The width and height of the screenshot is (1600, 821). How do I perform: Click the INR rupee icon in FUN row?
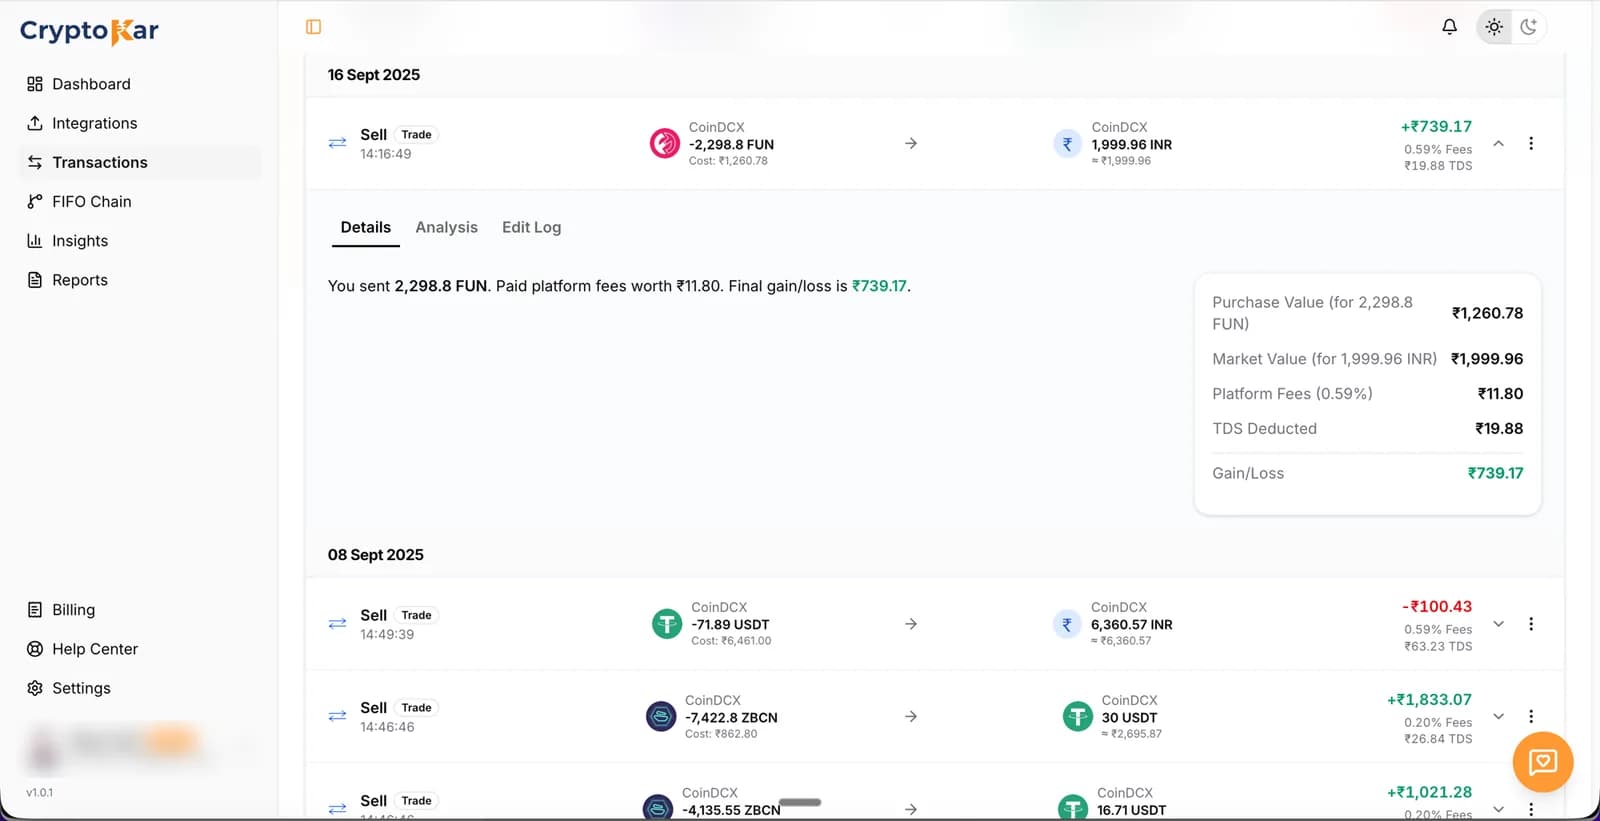coord(1067,144)
